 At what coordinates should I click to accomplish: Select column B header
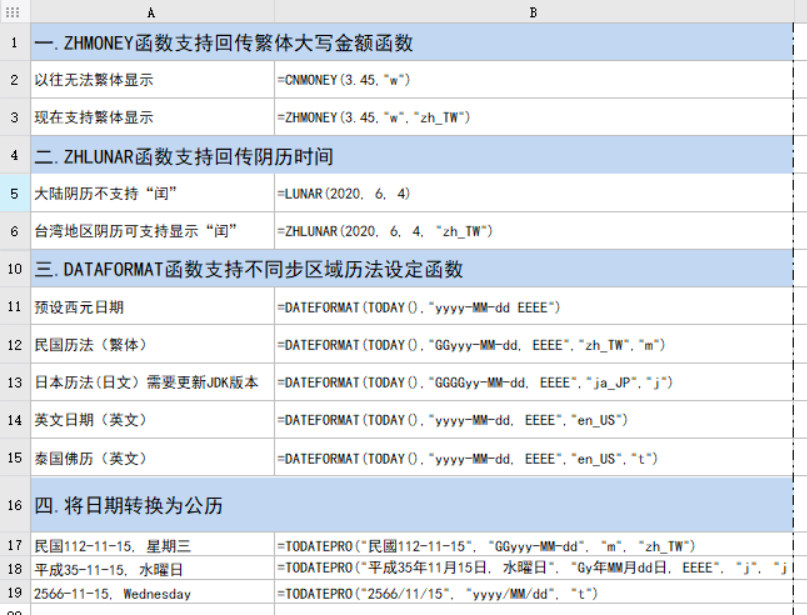coord(533,14)
